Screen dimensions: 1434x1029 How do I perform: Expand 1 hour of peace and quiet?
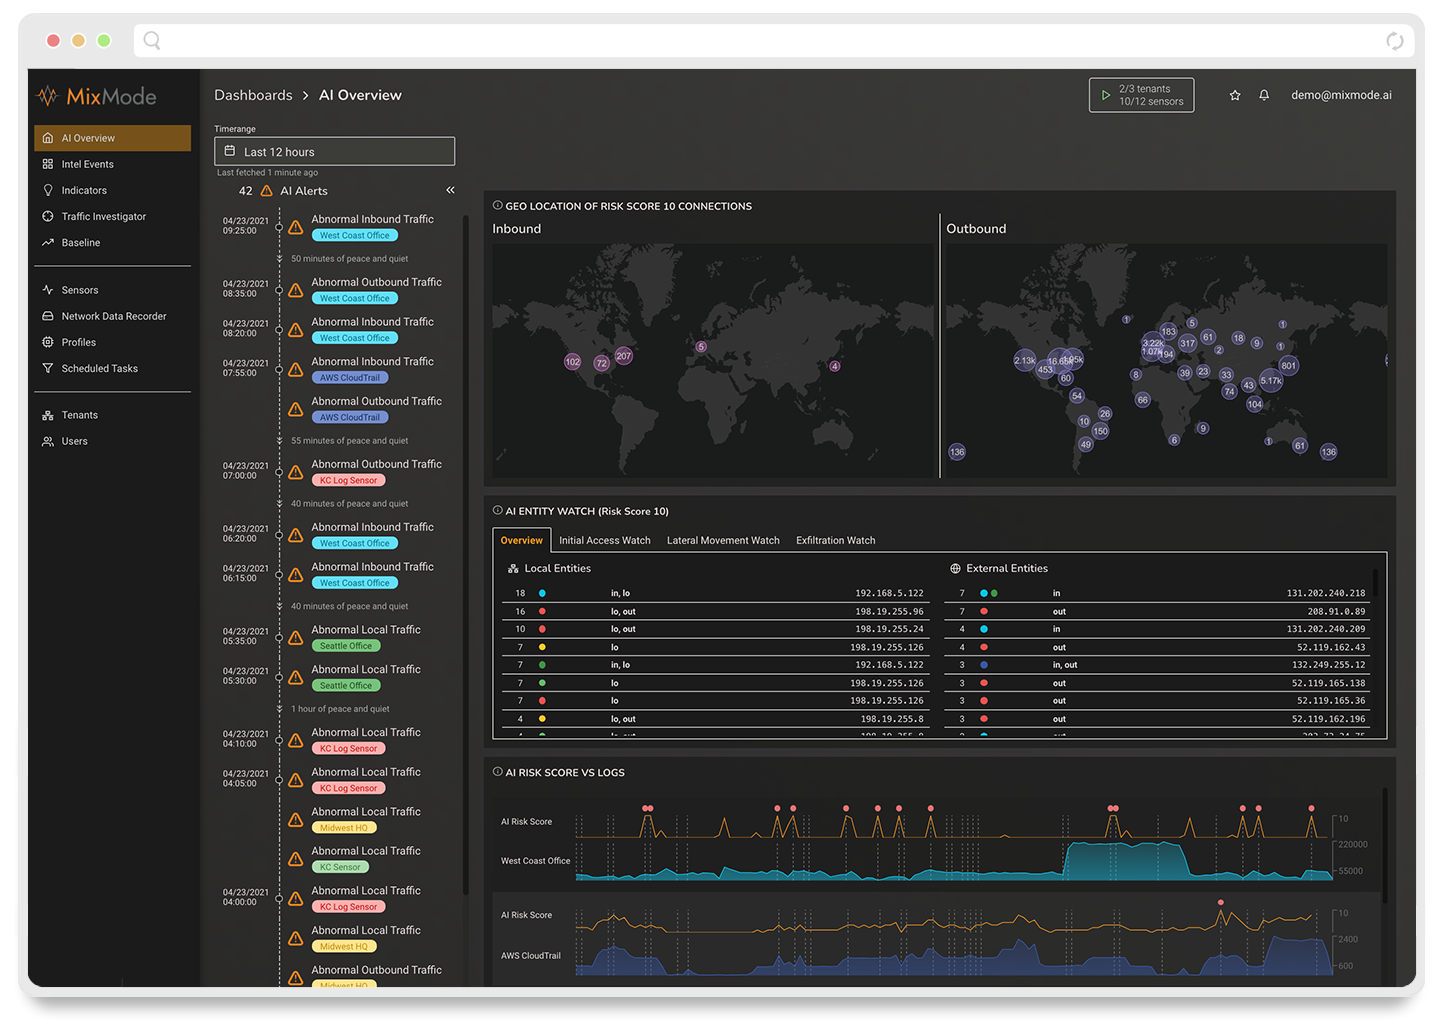coord(340,709)
